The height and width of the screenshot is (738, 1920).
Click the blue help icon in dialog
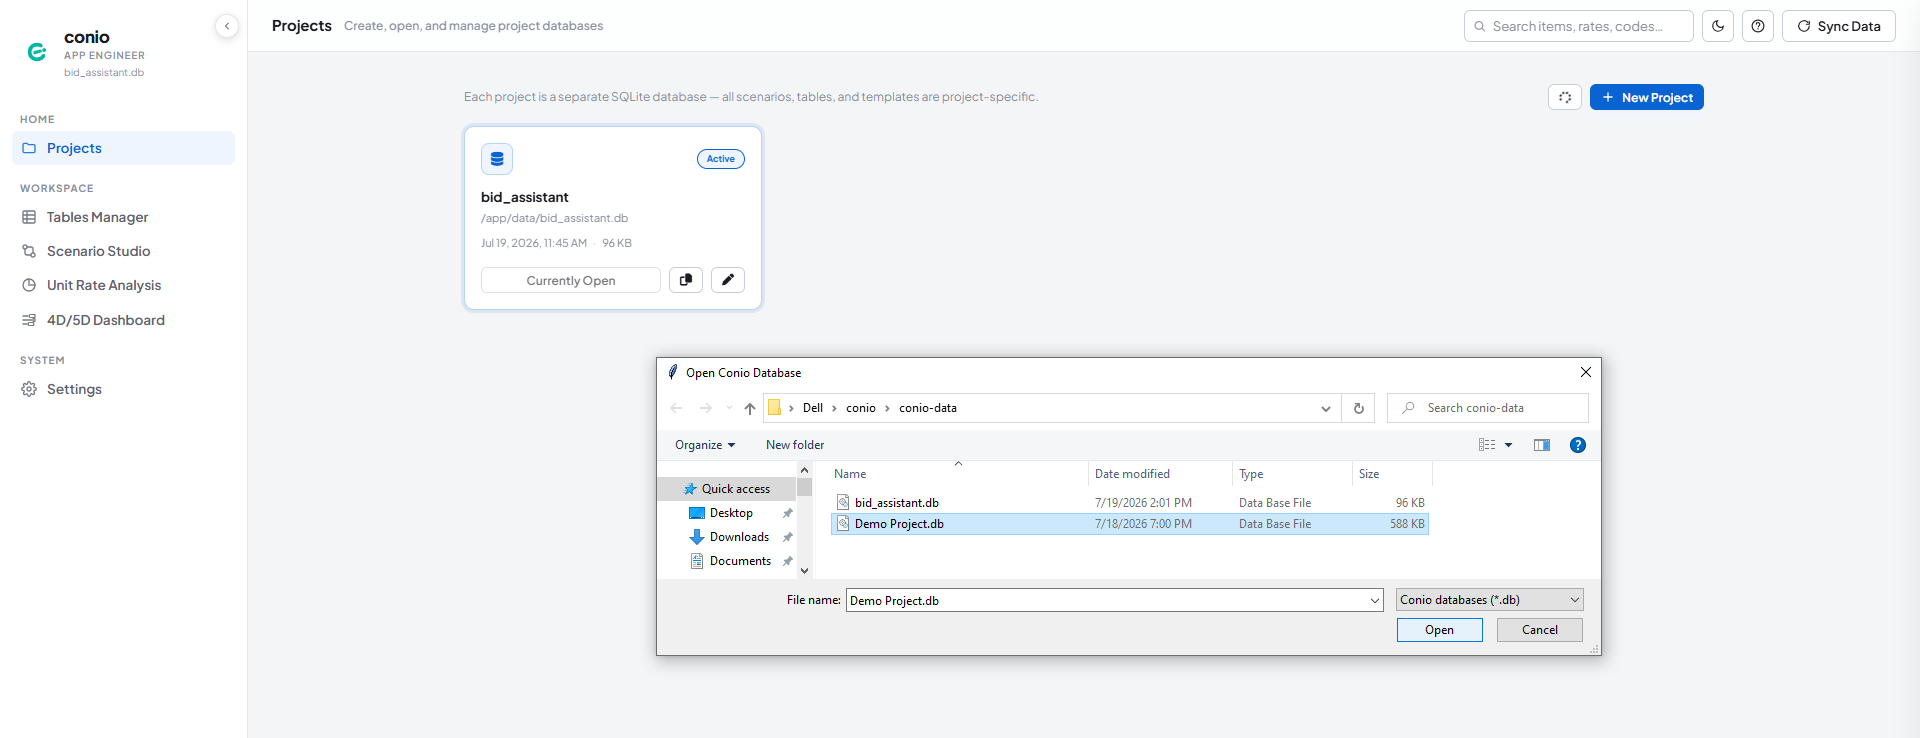click(x=1578, y=445)
